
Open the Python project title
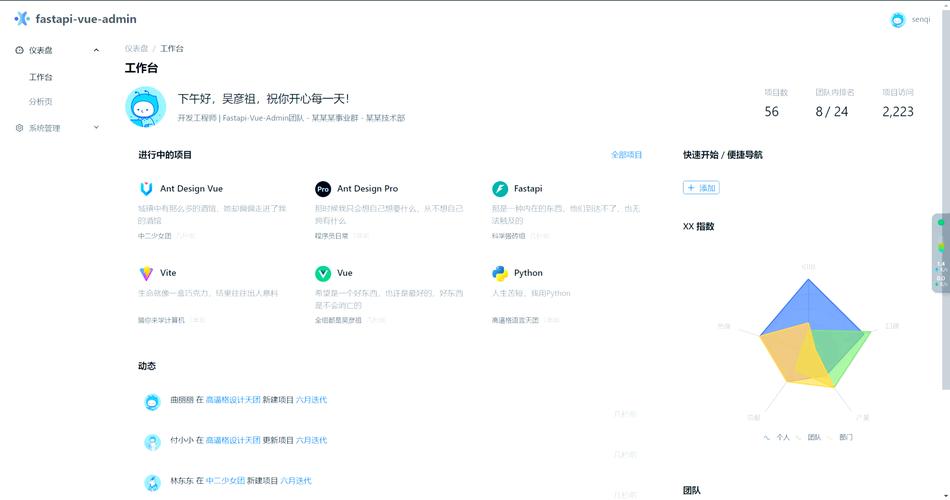coord(528,273)
